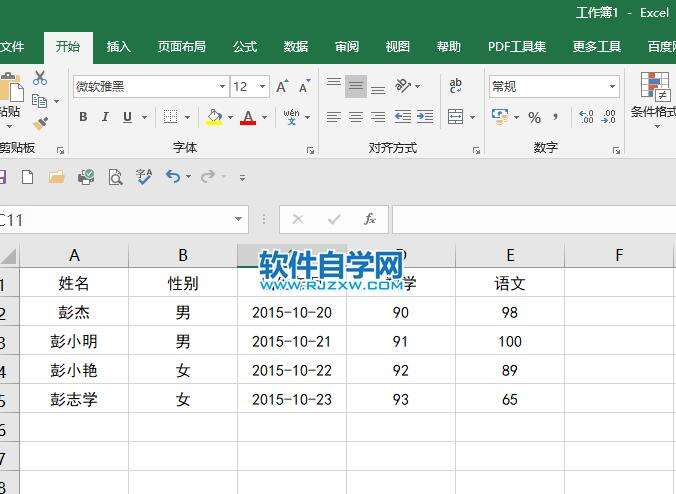Image resolution: width=676 pixels, height=494 pixels.
Task: Toggle Italic formatting
Action: point(105,117)
